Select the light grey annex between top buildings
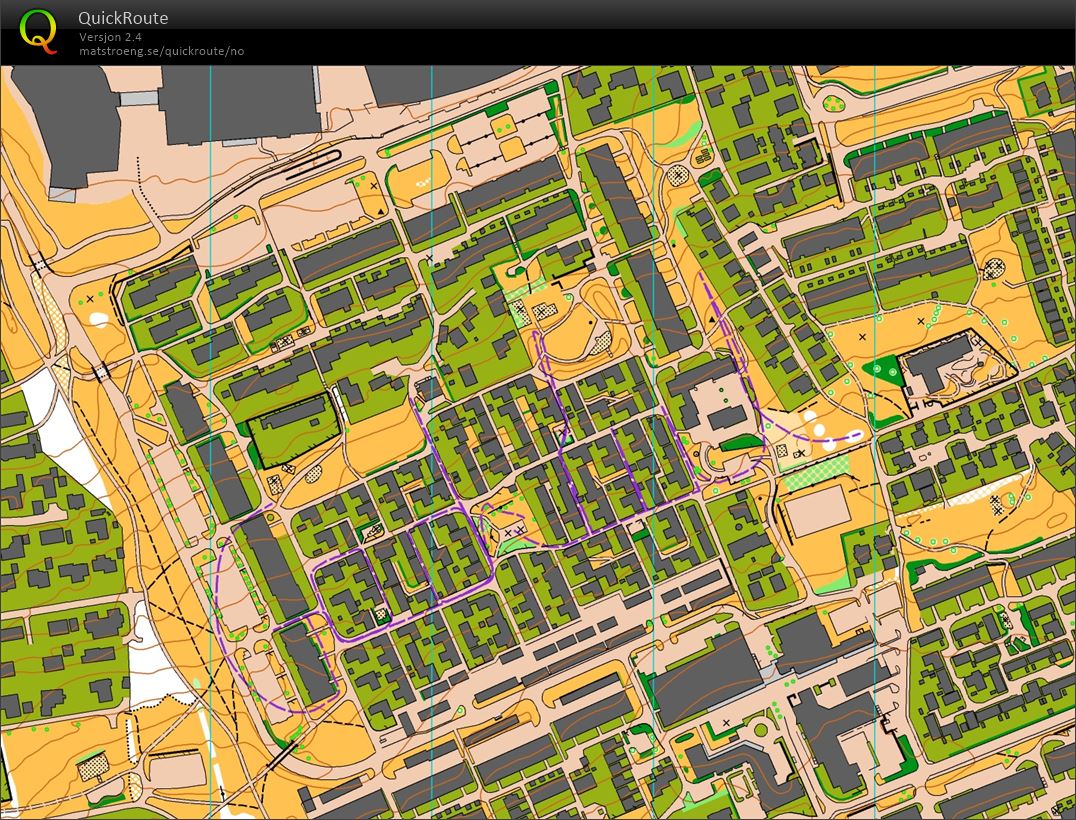This screenshot has height=820, width=1076. tap(139, 98)
